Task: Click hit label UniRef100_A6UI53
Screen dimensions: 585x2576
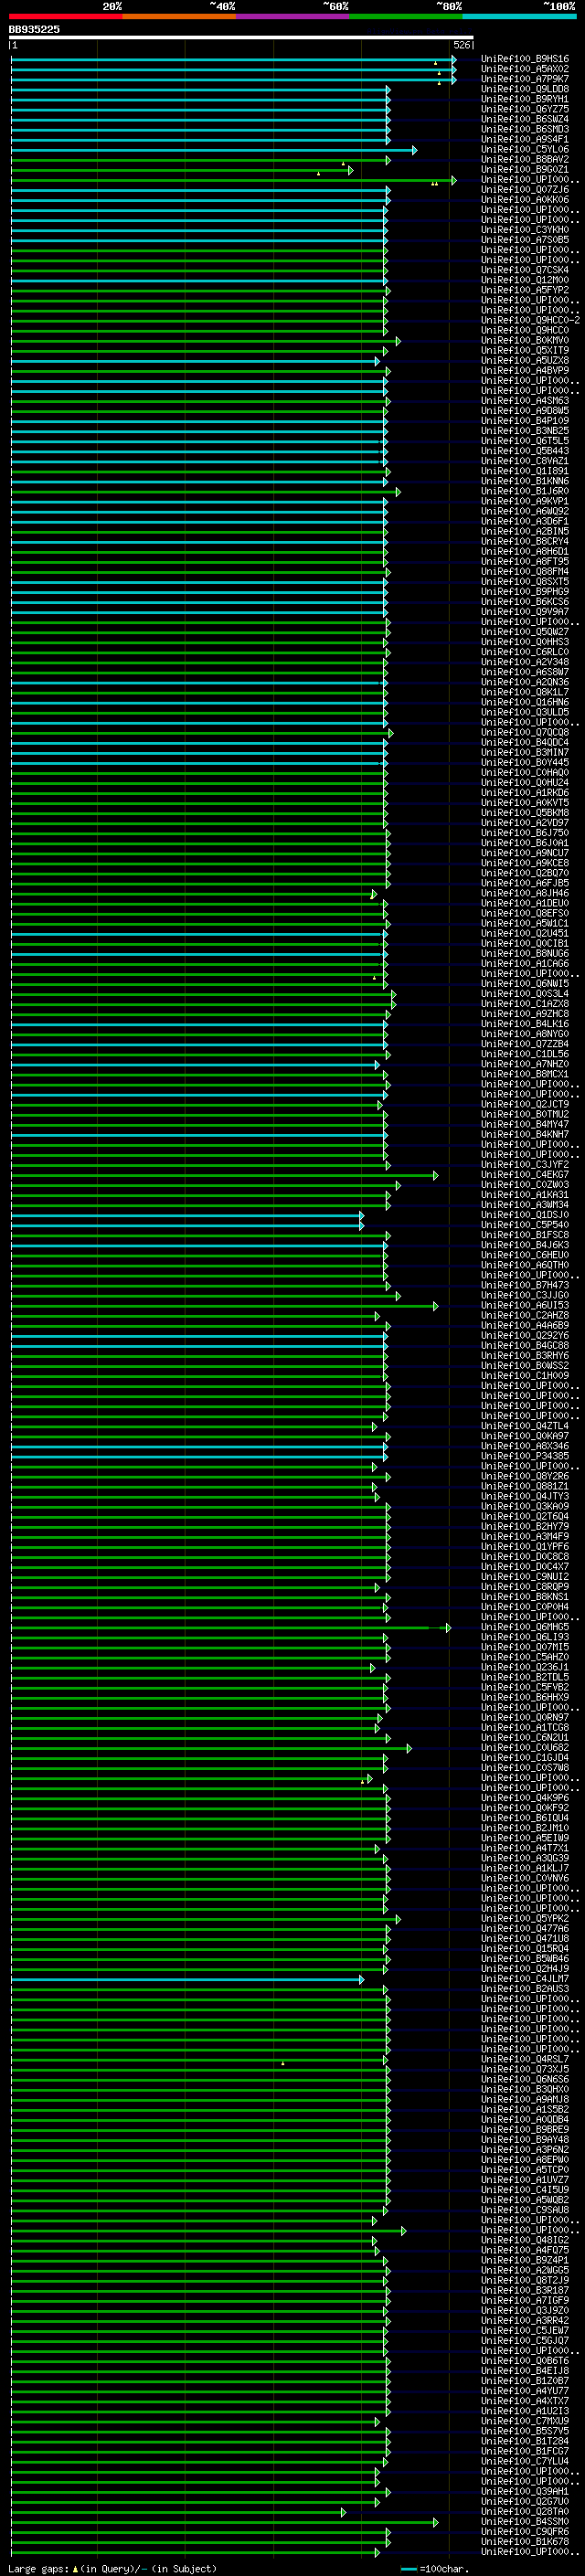Action: coord(525,1305)
